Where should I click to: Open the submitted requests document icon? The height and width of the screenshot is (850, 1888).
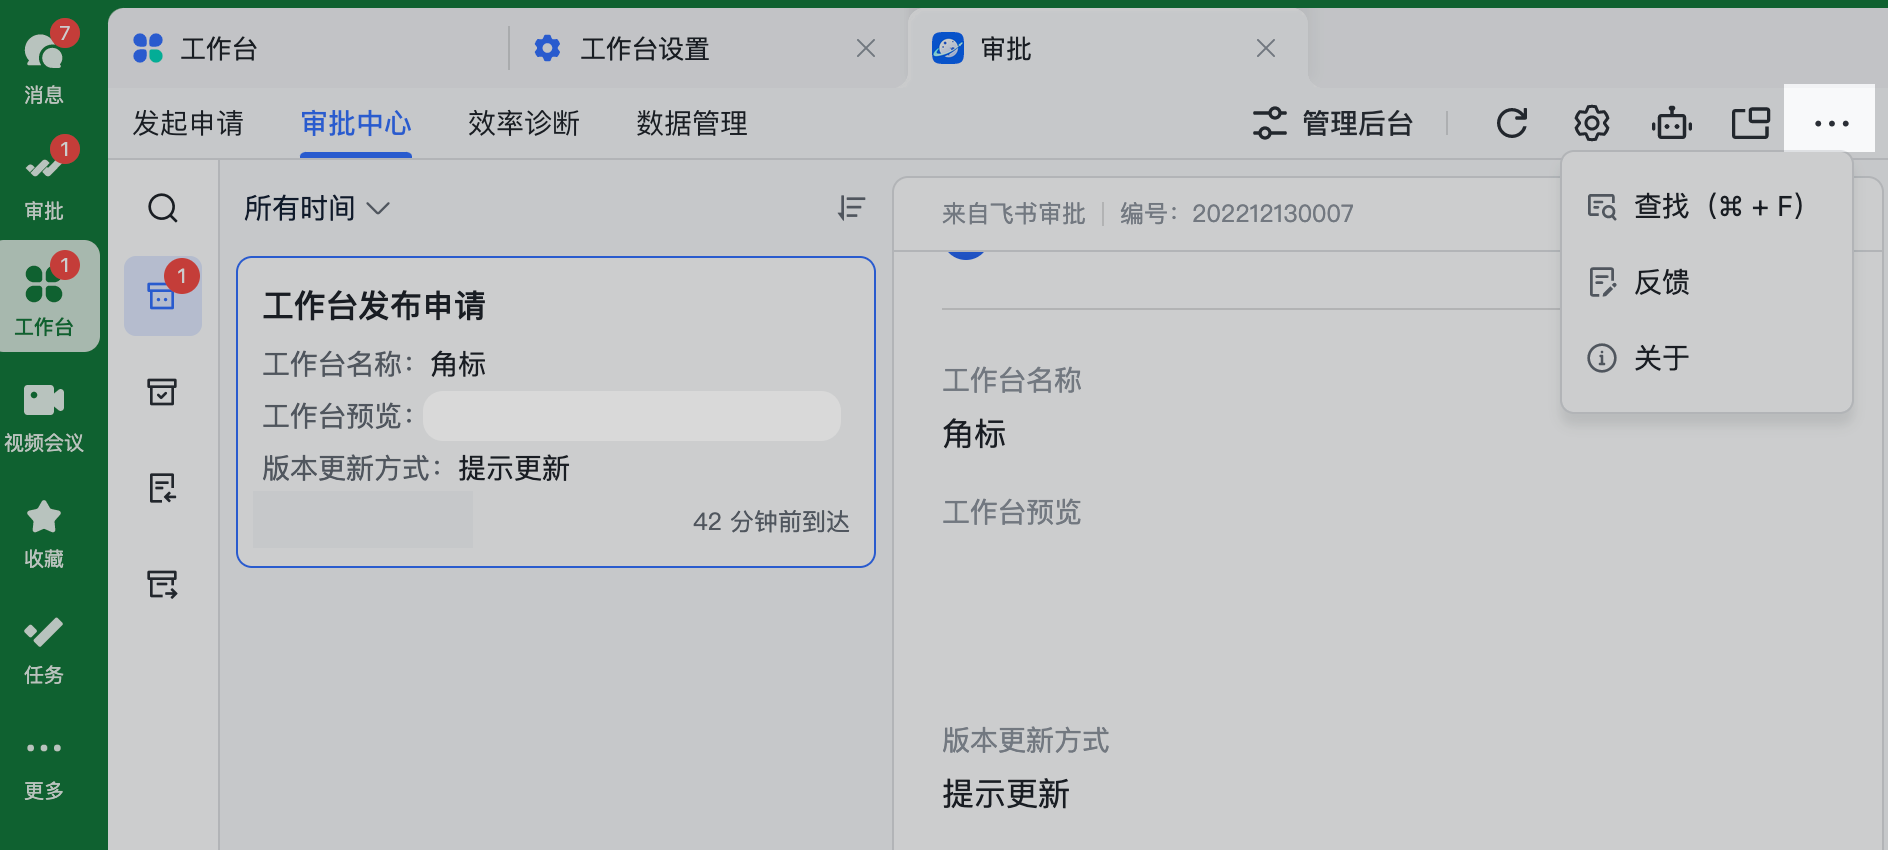point(162,488)
